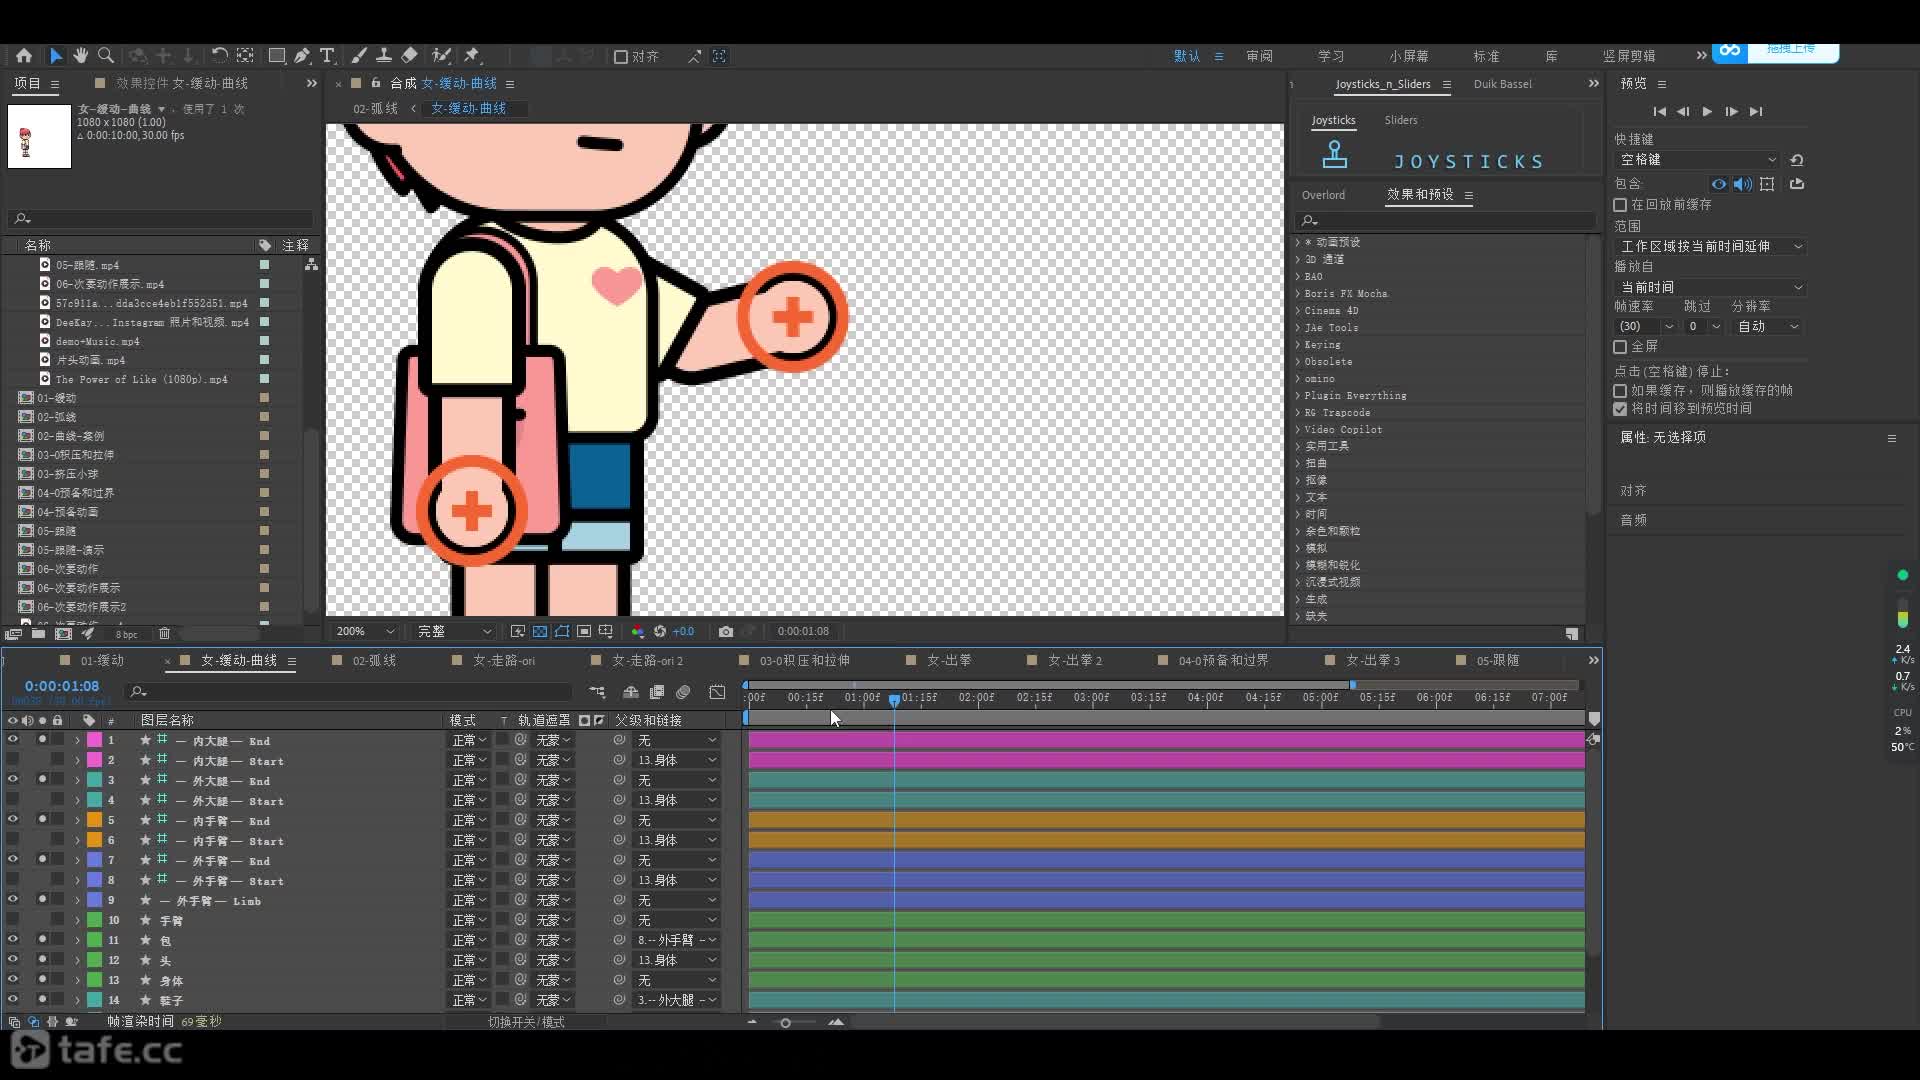This screenshot has width=1920, height=1080.
Task: Open the Graph Editor in timeline
Action: click(717, 692)
